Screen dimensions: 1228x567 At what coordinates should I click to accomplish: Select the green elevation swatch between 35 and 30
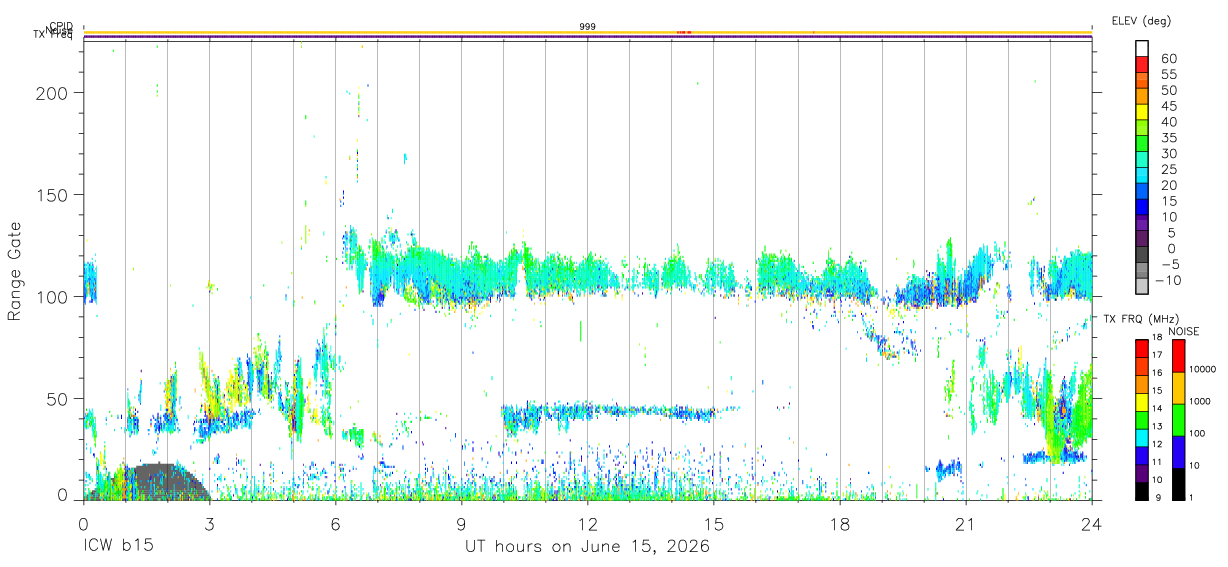(x=1142, y=144)
